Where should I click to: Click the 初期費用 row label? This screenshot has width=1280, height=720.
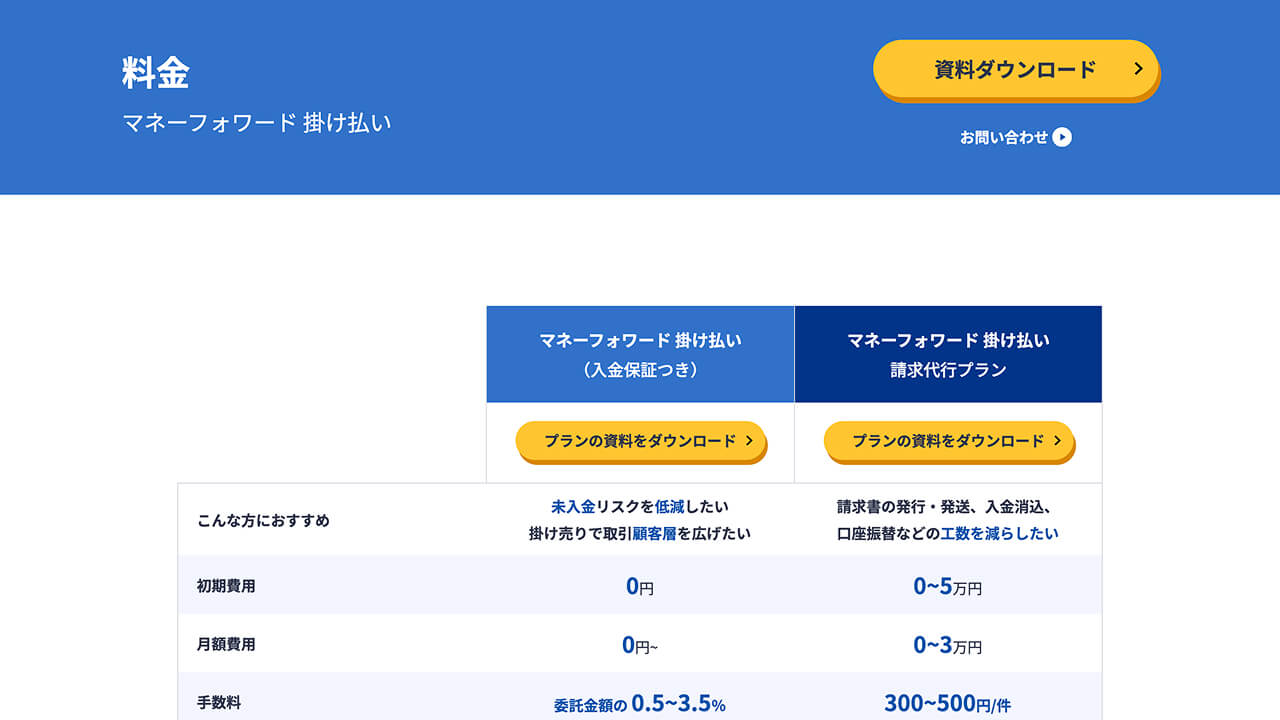(x=225, y=586)
